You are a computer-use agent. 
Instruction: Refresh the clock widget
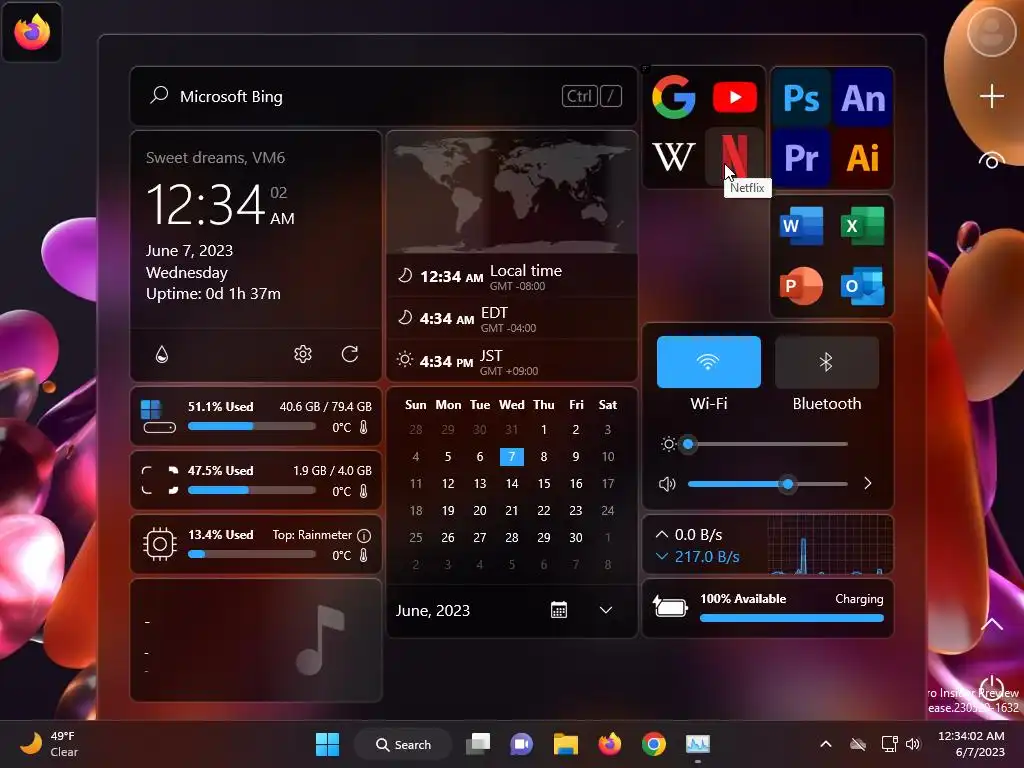tap(350, 354)
